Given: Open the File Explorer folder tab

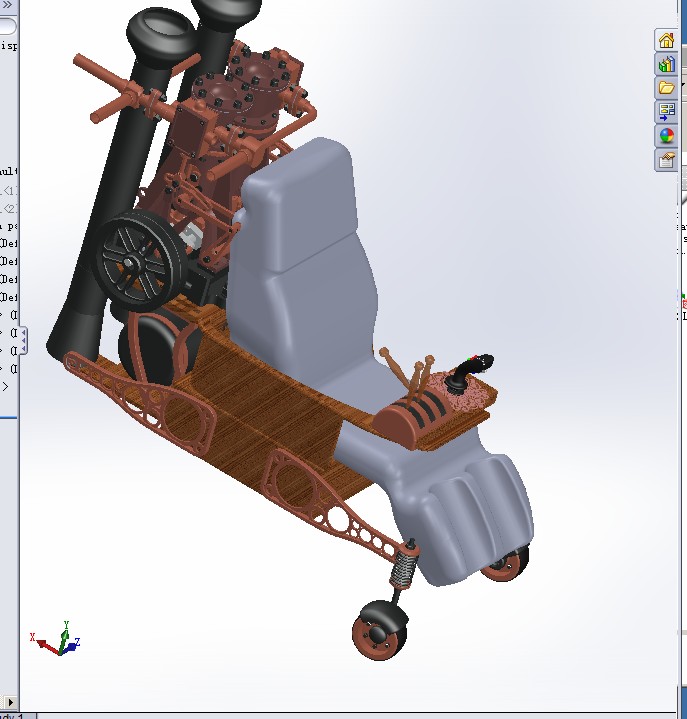Looking at the screenshot, I should click(x=666, y=88).
